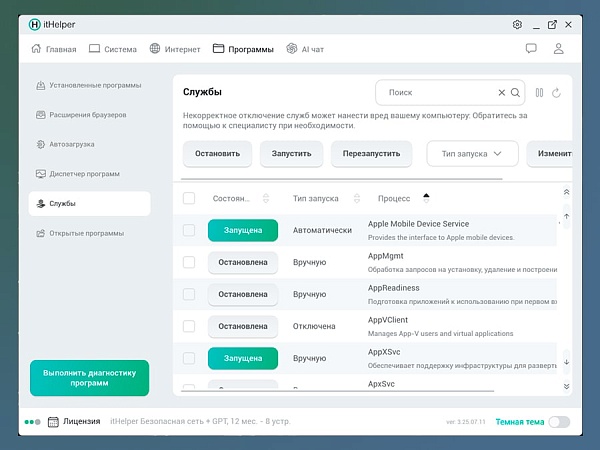Check the box for Apple Mobile Device Service
Image resolution: width=600 pixels, height=450 pixels.
(189, 230)
